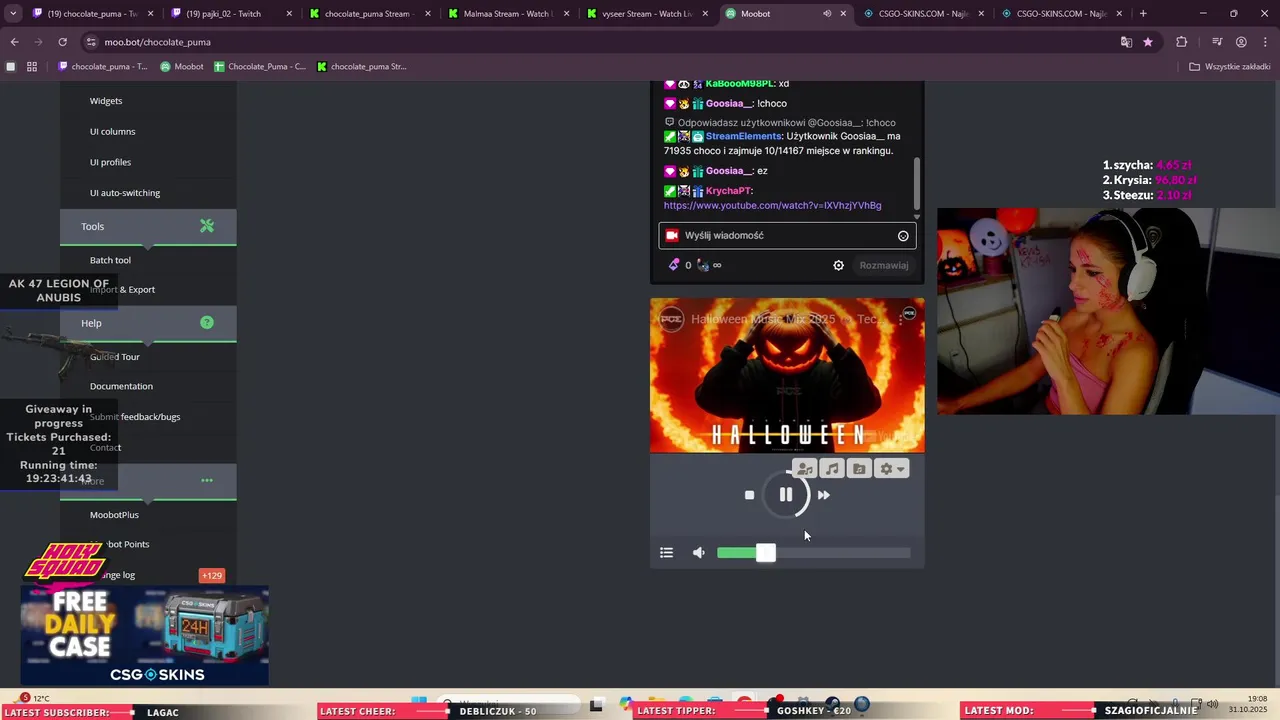Open the apps grid in bookmarks bar

coord(32,67)
